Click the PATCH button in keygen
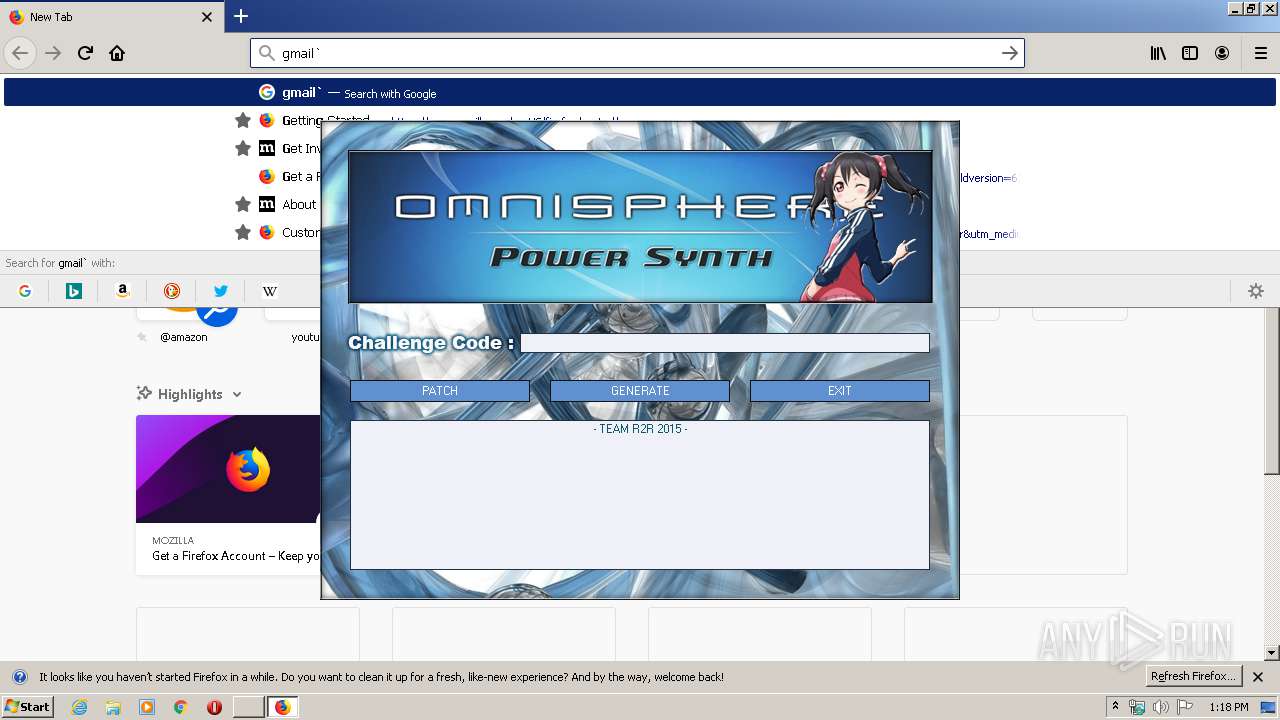 (440, 391)
